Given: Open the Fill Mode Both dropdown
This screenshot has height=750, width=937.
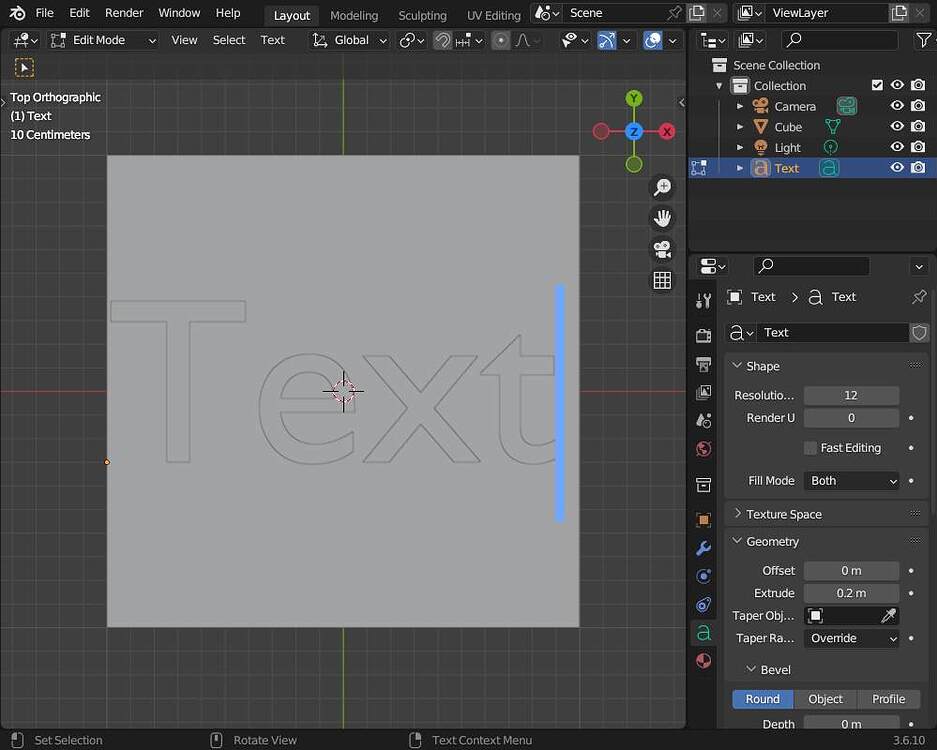Looking at the screenshot, I should [x=852, y=480].
